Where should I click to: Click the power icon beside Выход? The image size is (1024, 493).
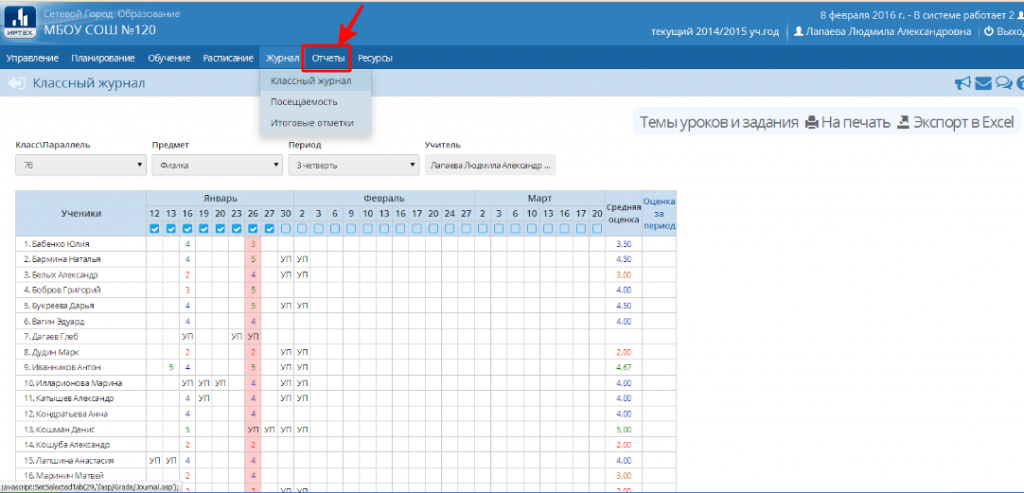989,32
